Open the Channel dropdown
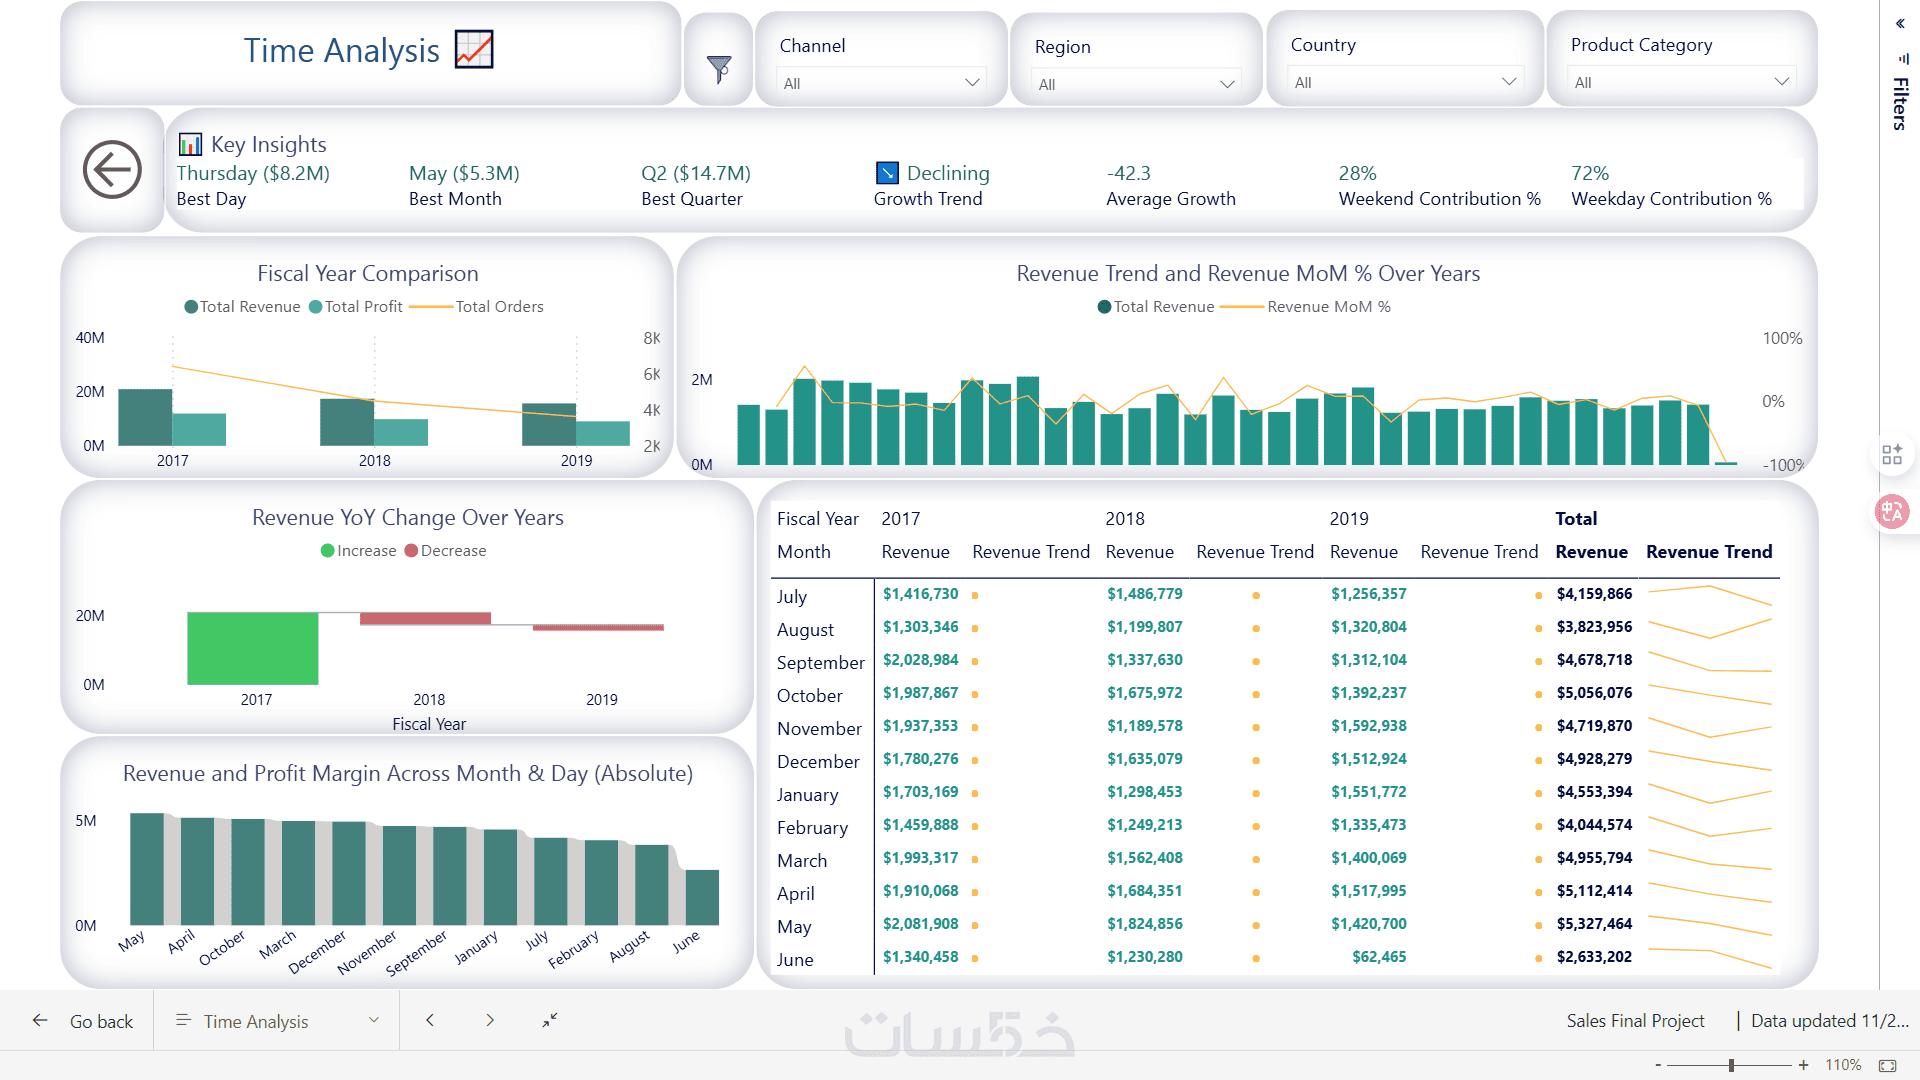Screen dimensions: 1920x1080 pos(881,83)
